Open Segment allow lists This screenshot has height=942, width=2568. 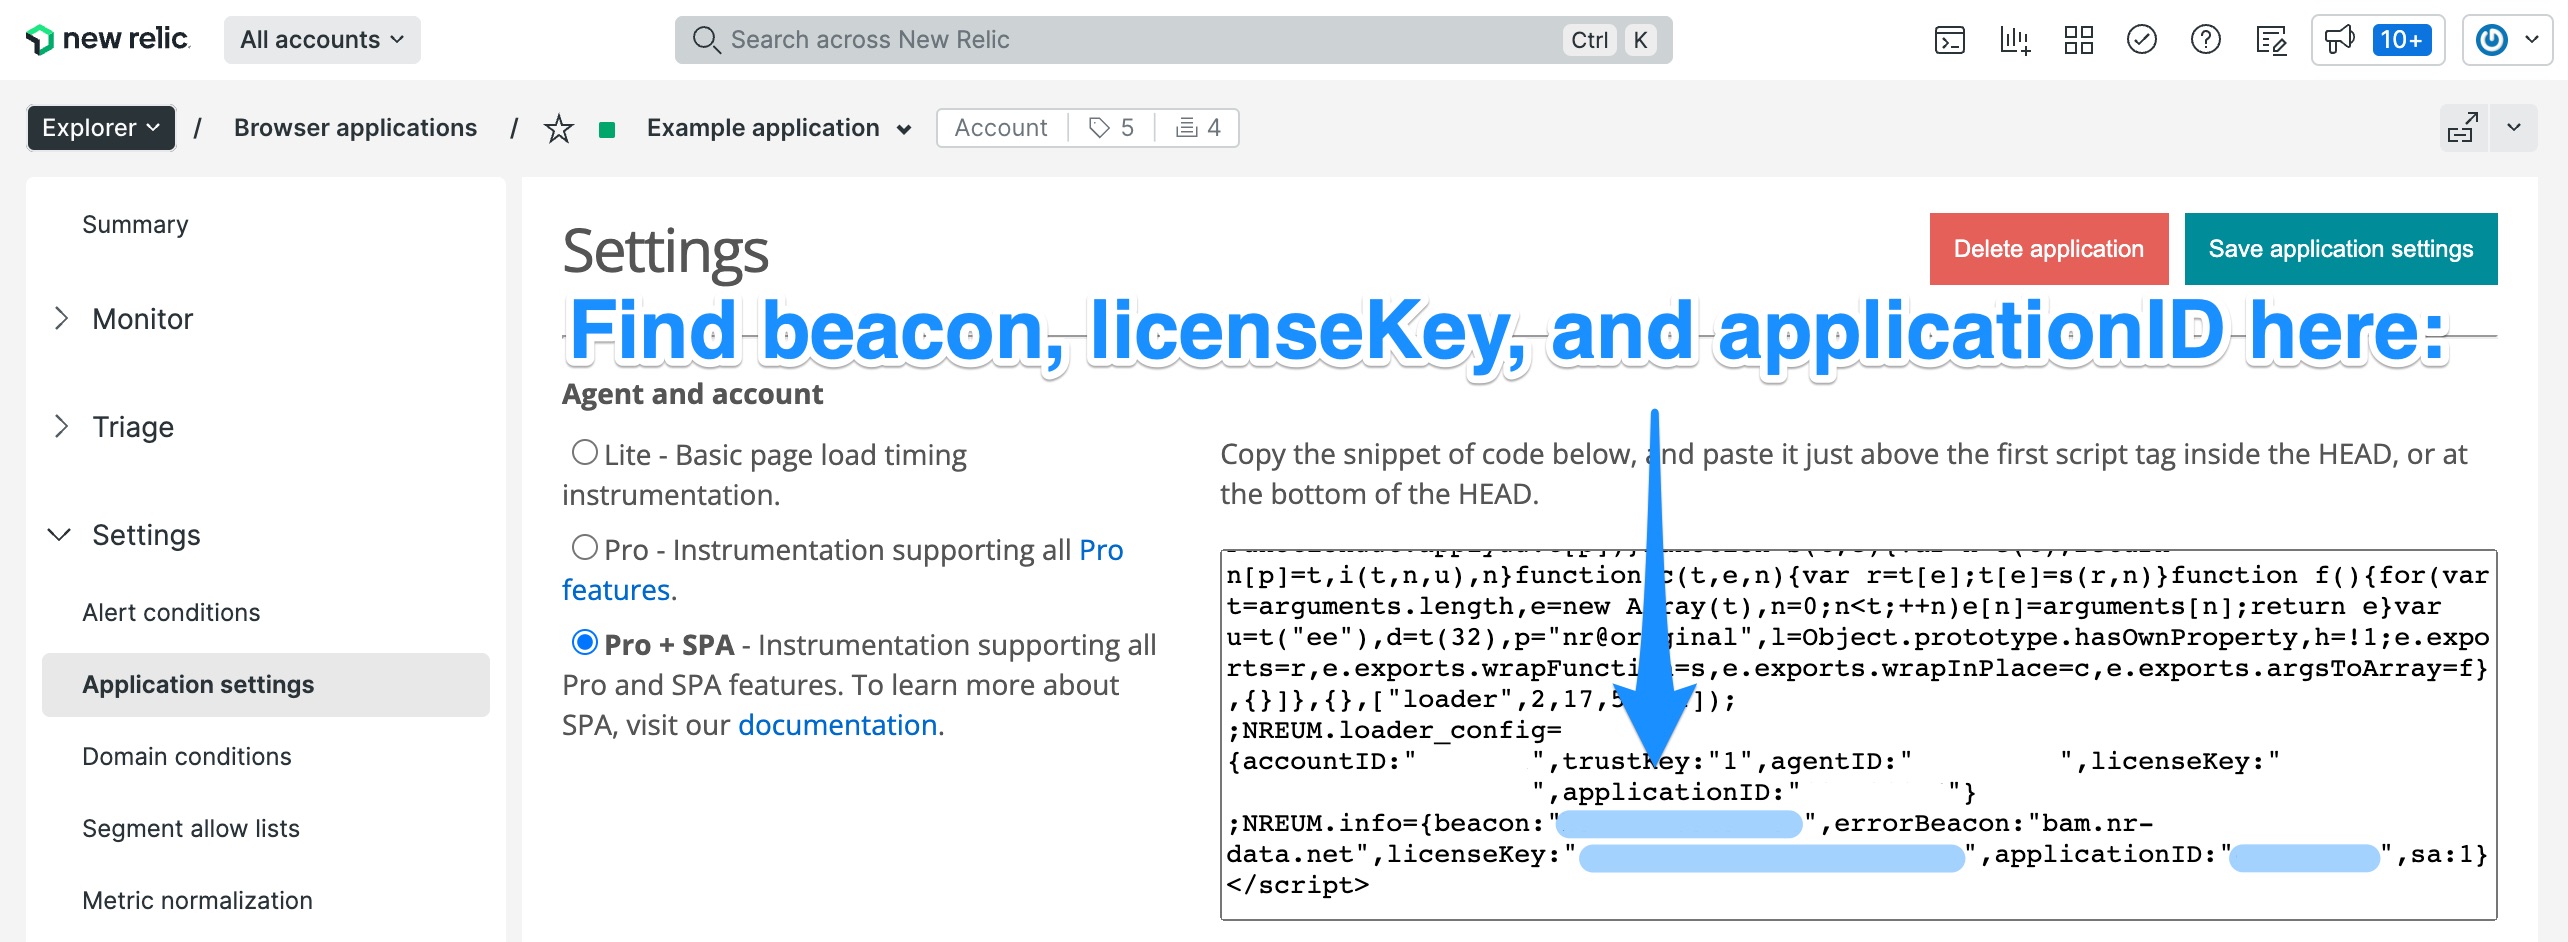coord(191,829)
